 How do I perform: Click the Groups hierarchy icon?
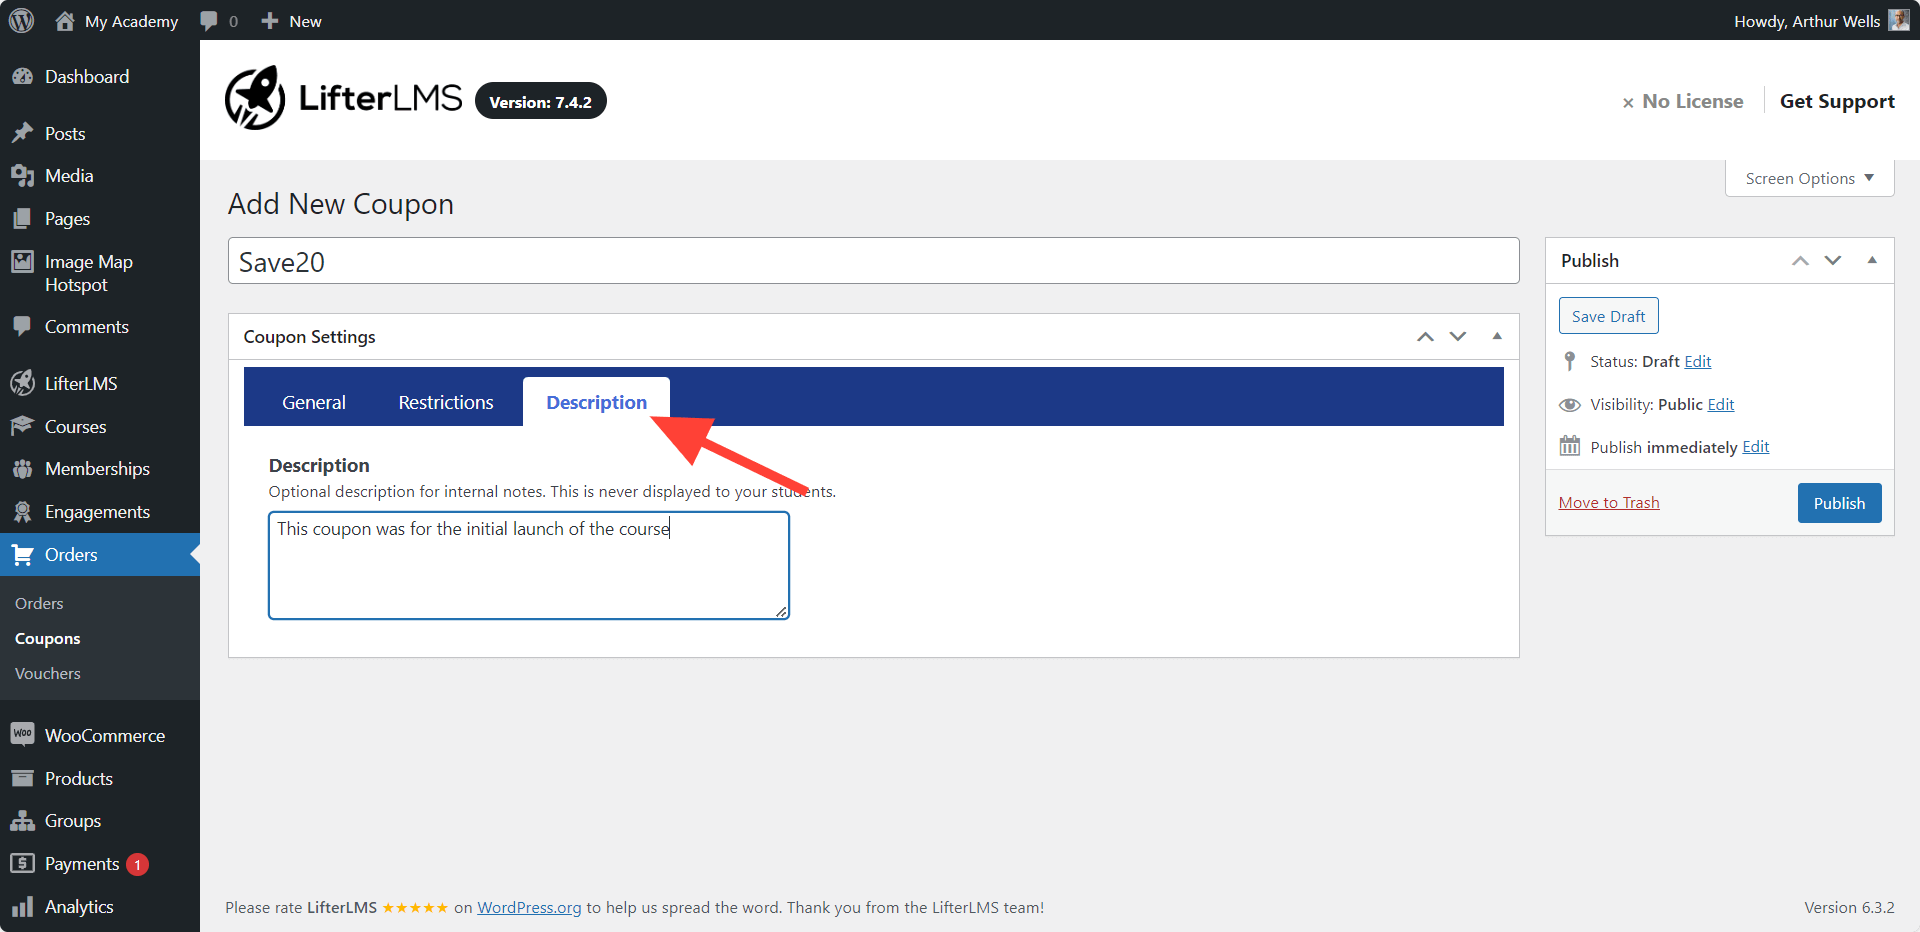coord(22,821)
